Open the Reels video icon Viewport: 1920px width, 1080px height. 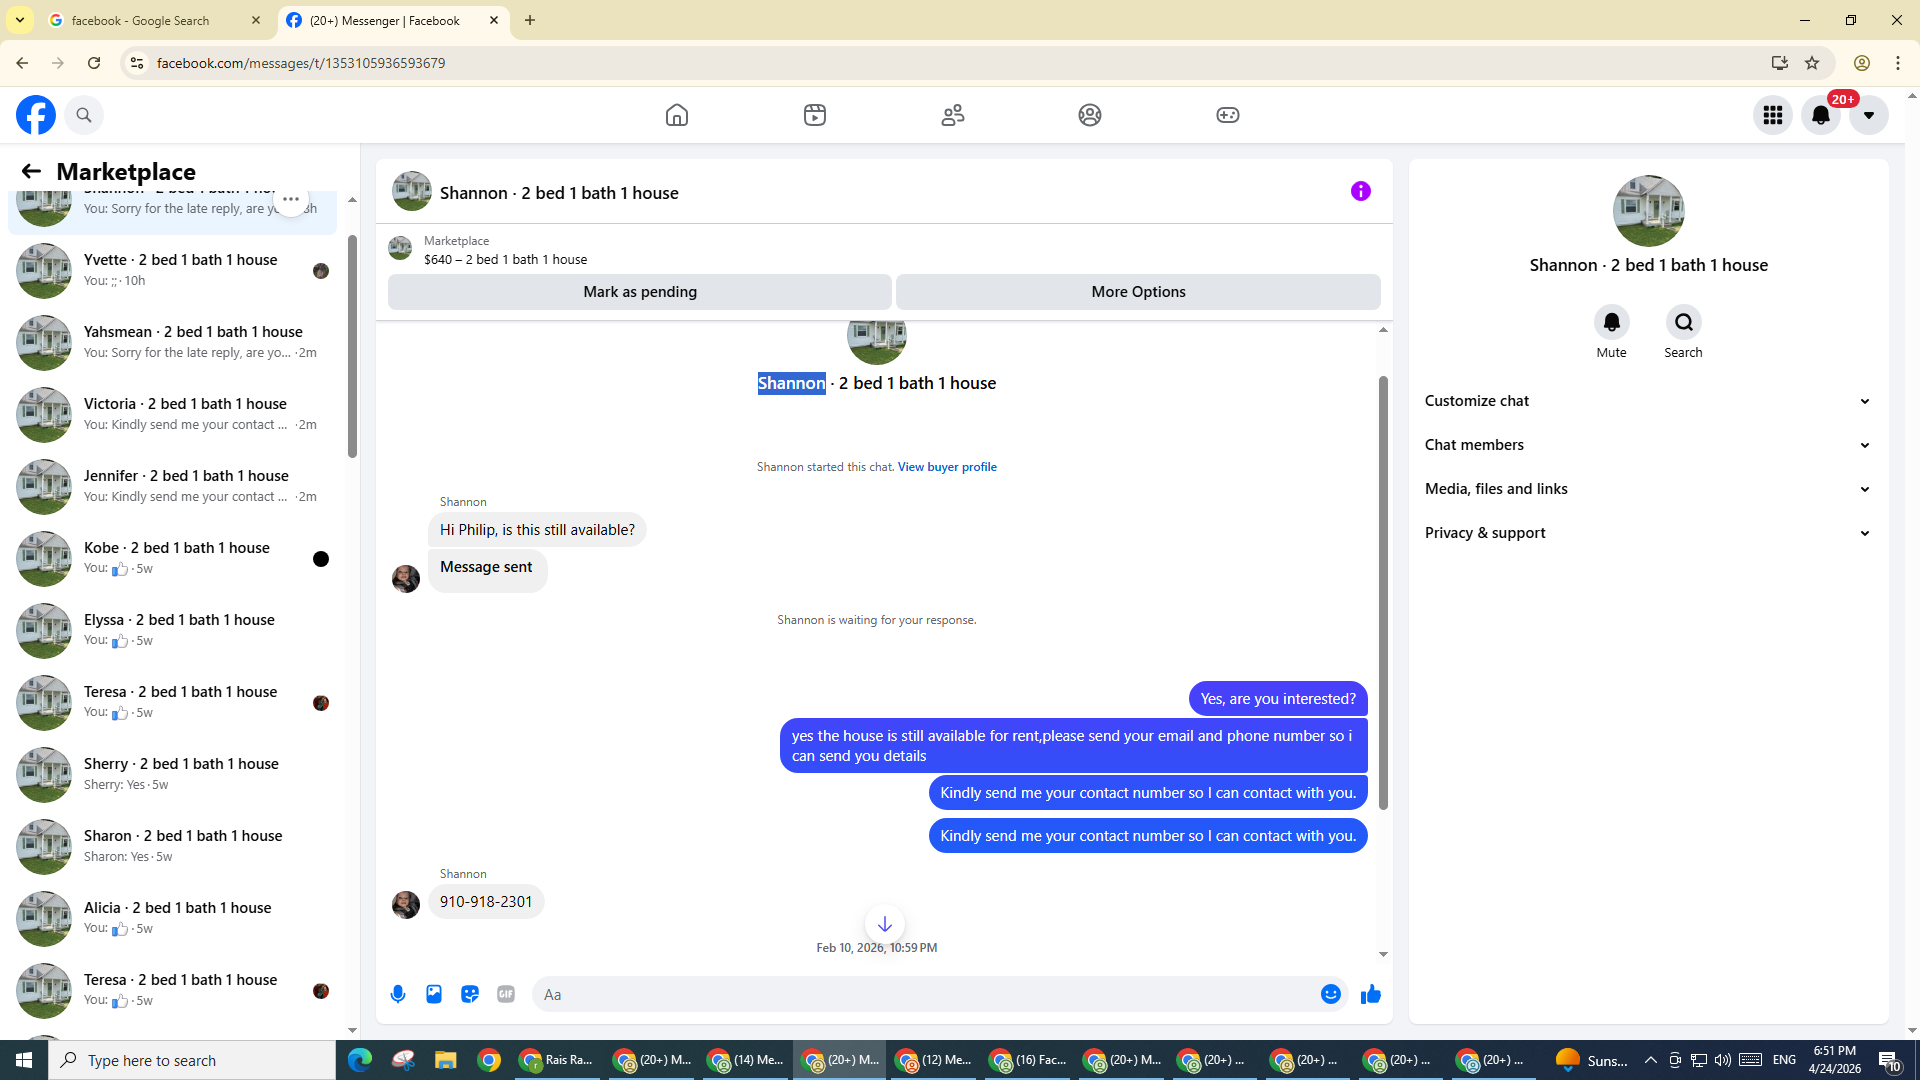pyautogui.click(x=815, y=115)
